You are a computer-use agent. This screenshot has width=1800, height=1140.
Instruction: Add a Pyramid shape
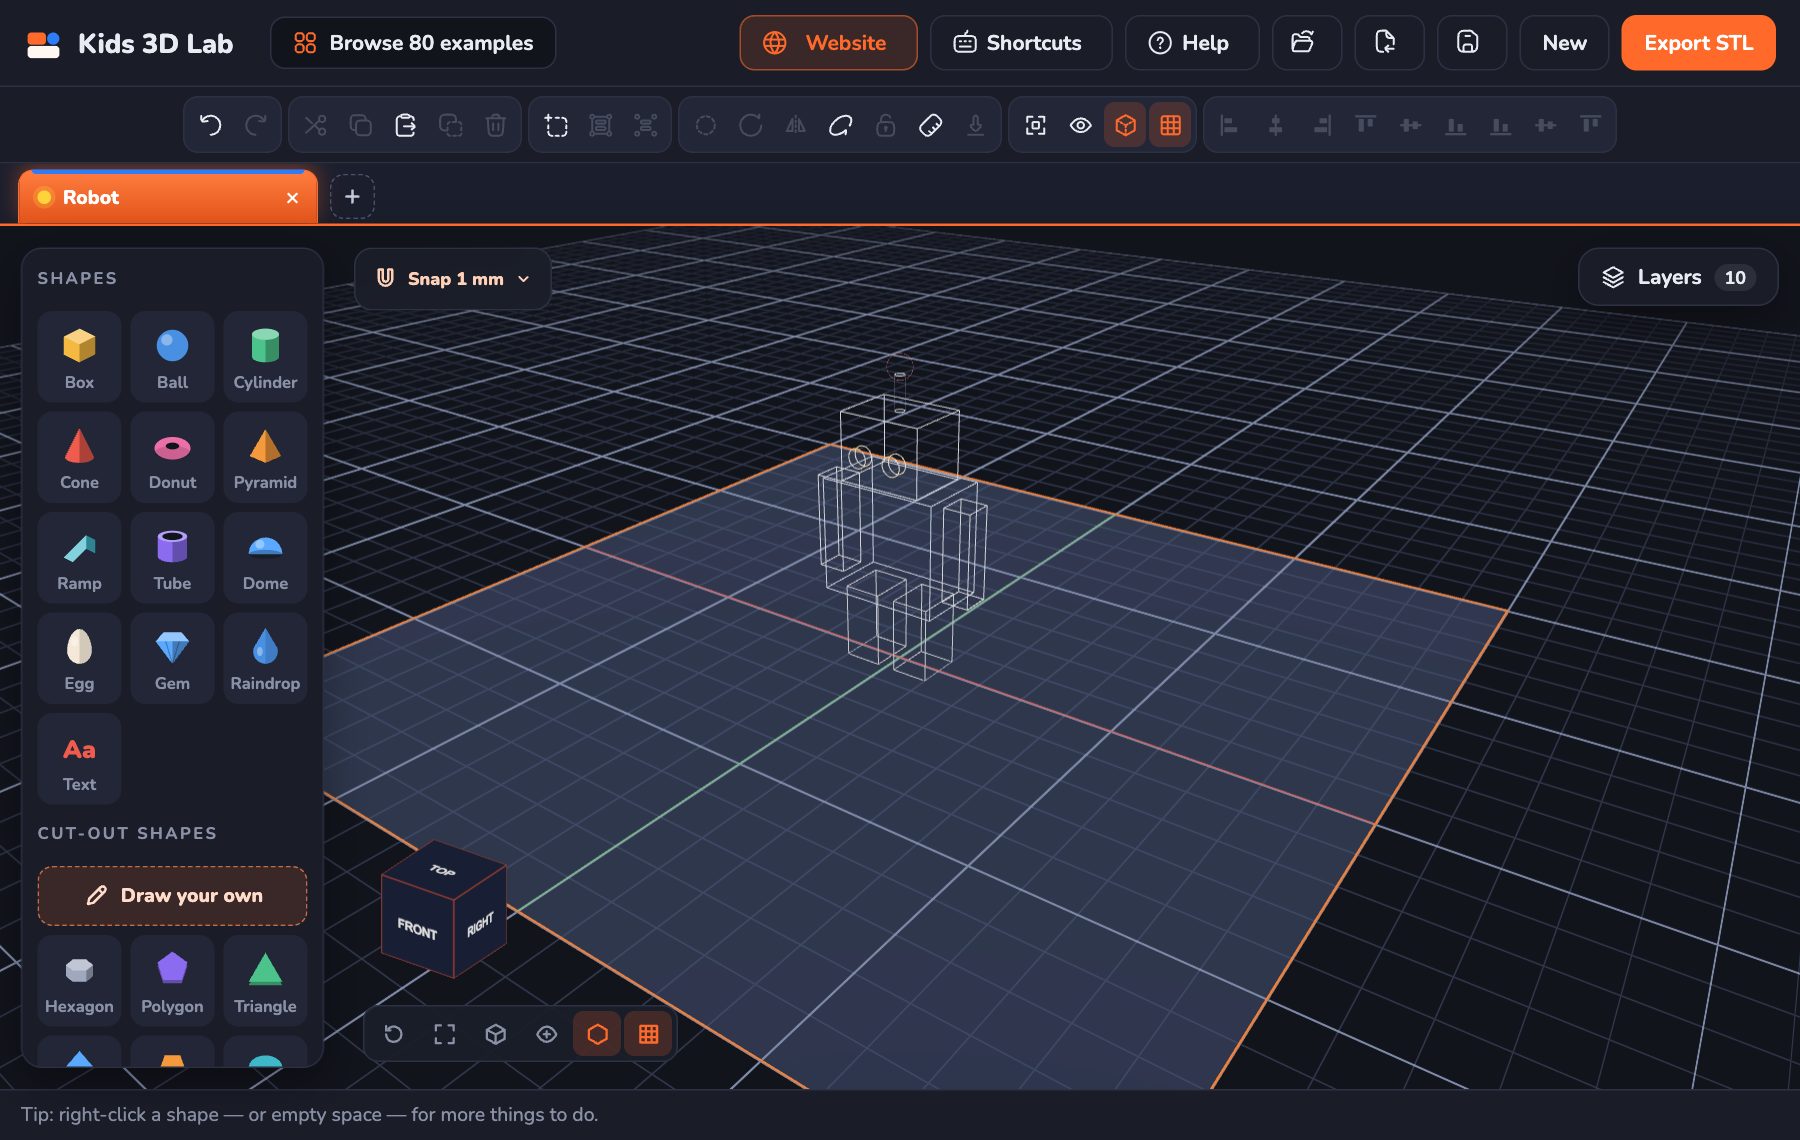[265, 457]
